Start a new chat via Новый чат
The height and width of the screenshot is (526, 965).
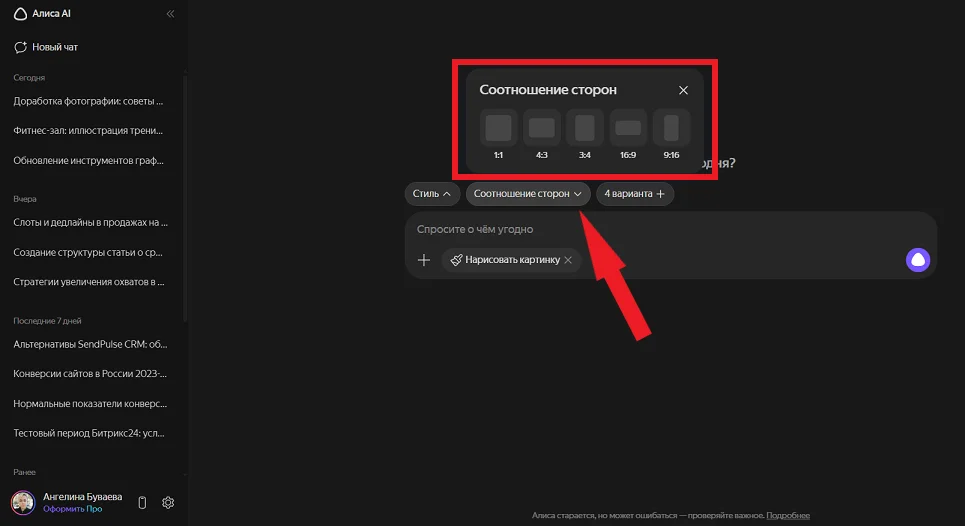(x=46, y=47)
